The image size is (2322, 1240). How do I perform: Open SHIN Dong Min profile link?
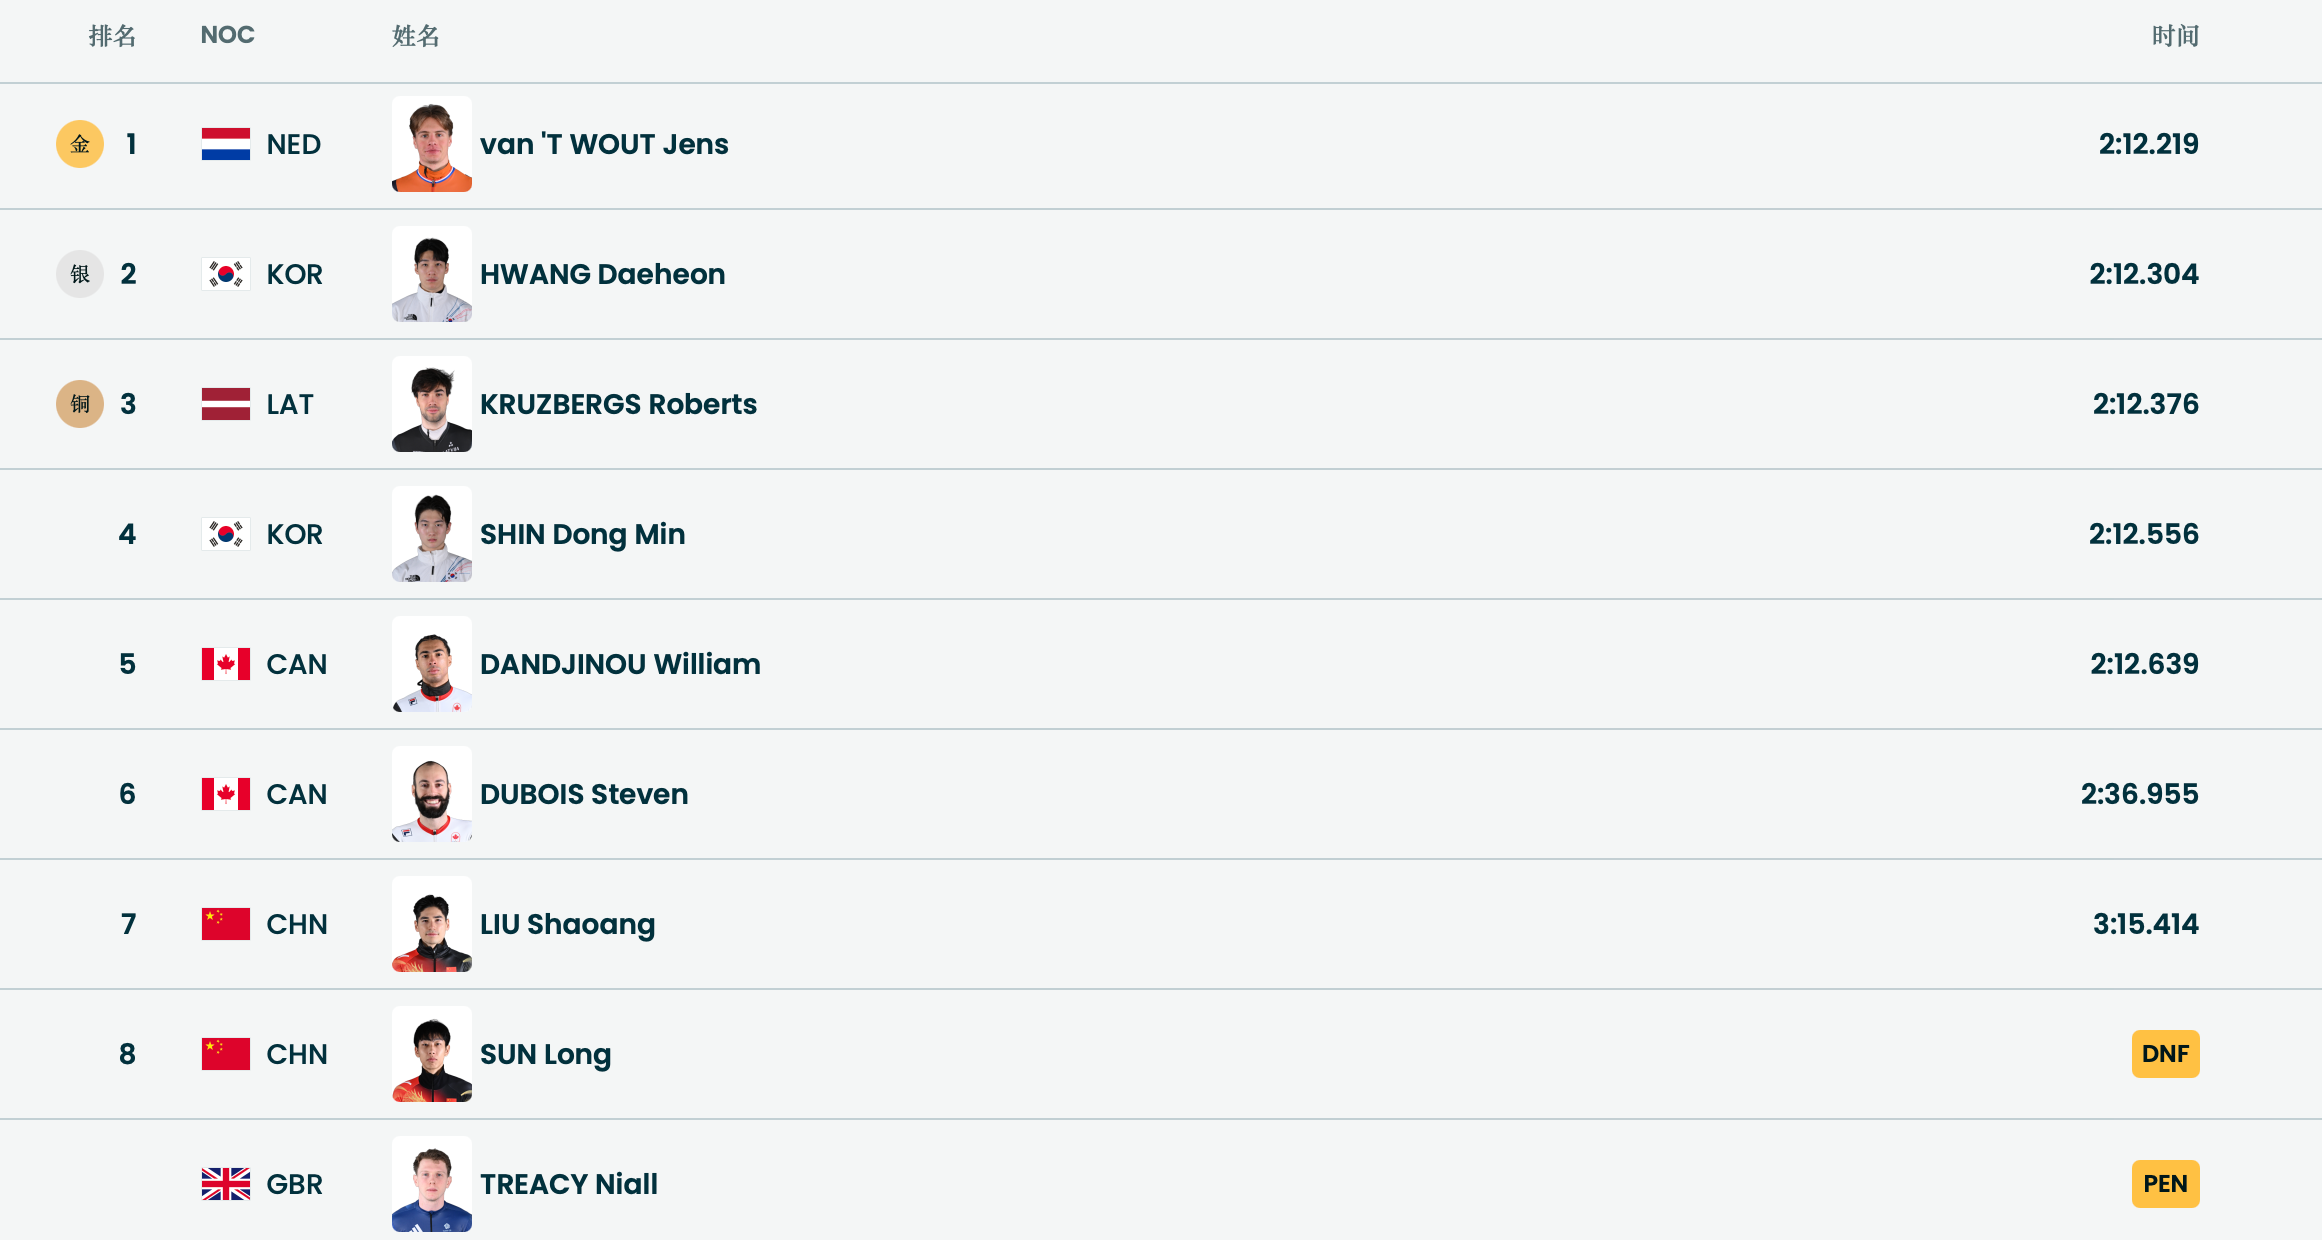pos(582,534)
